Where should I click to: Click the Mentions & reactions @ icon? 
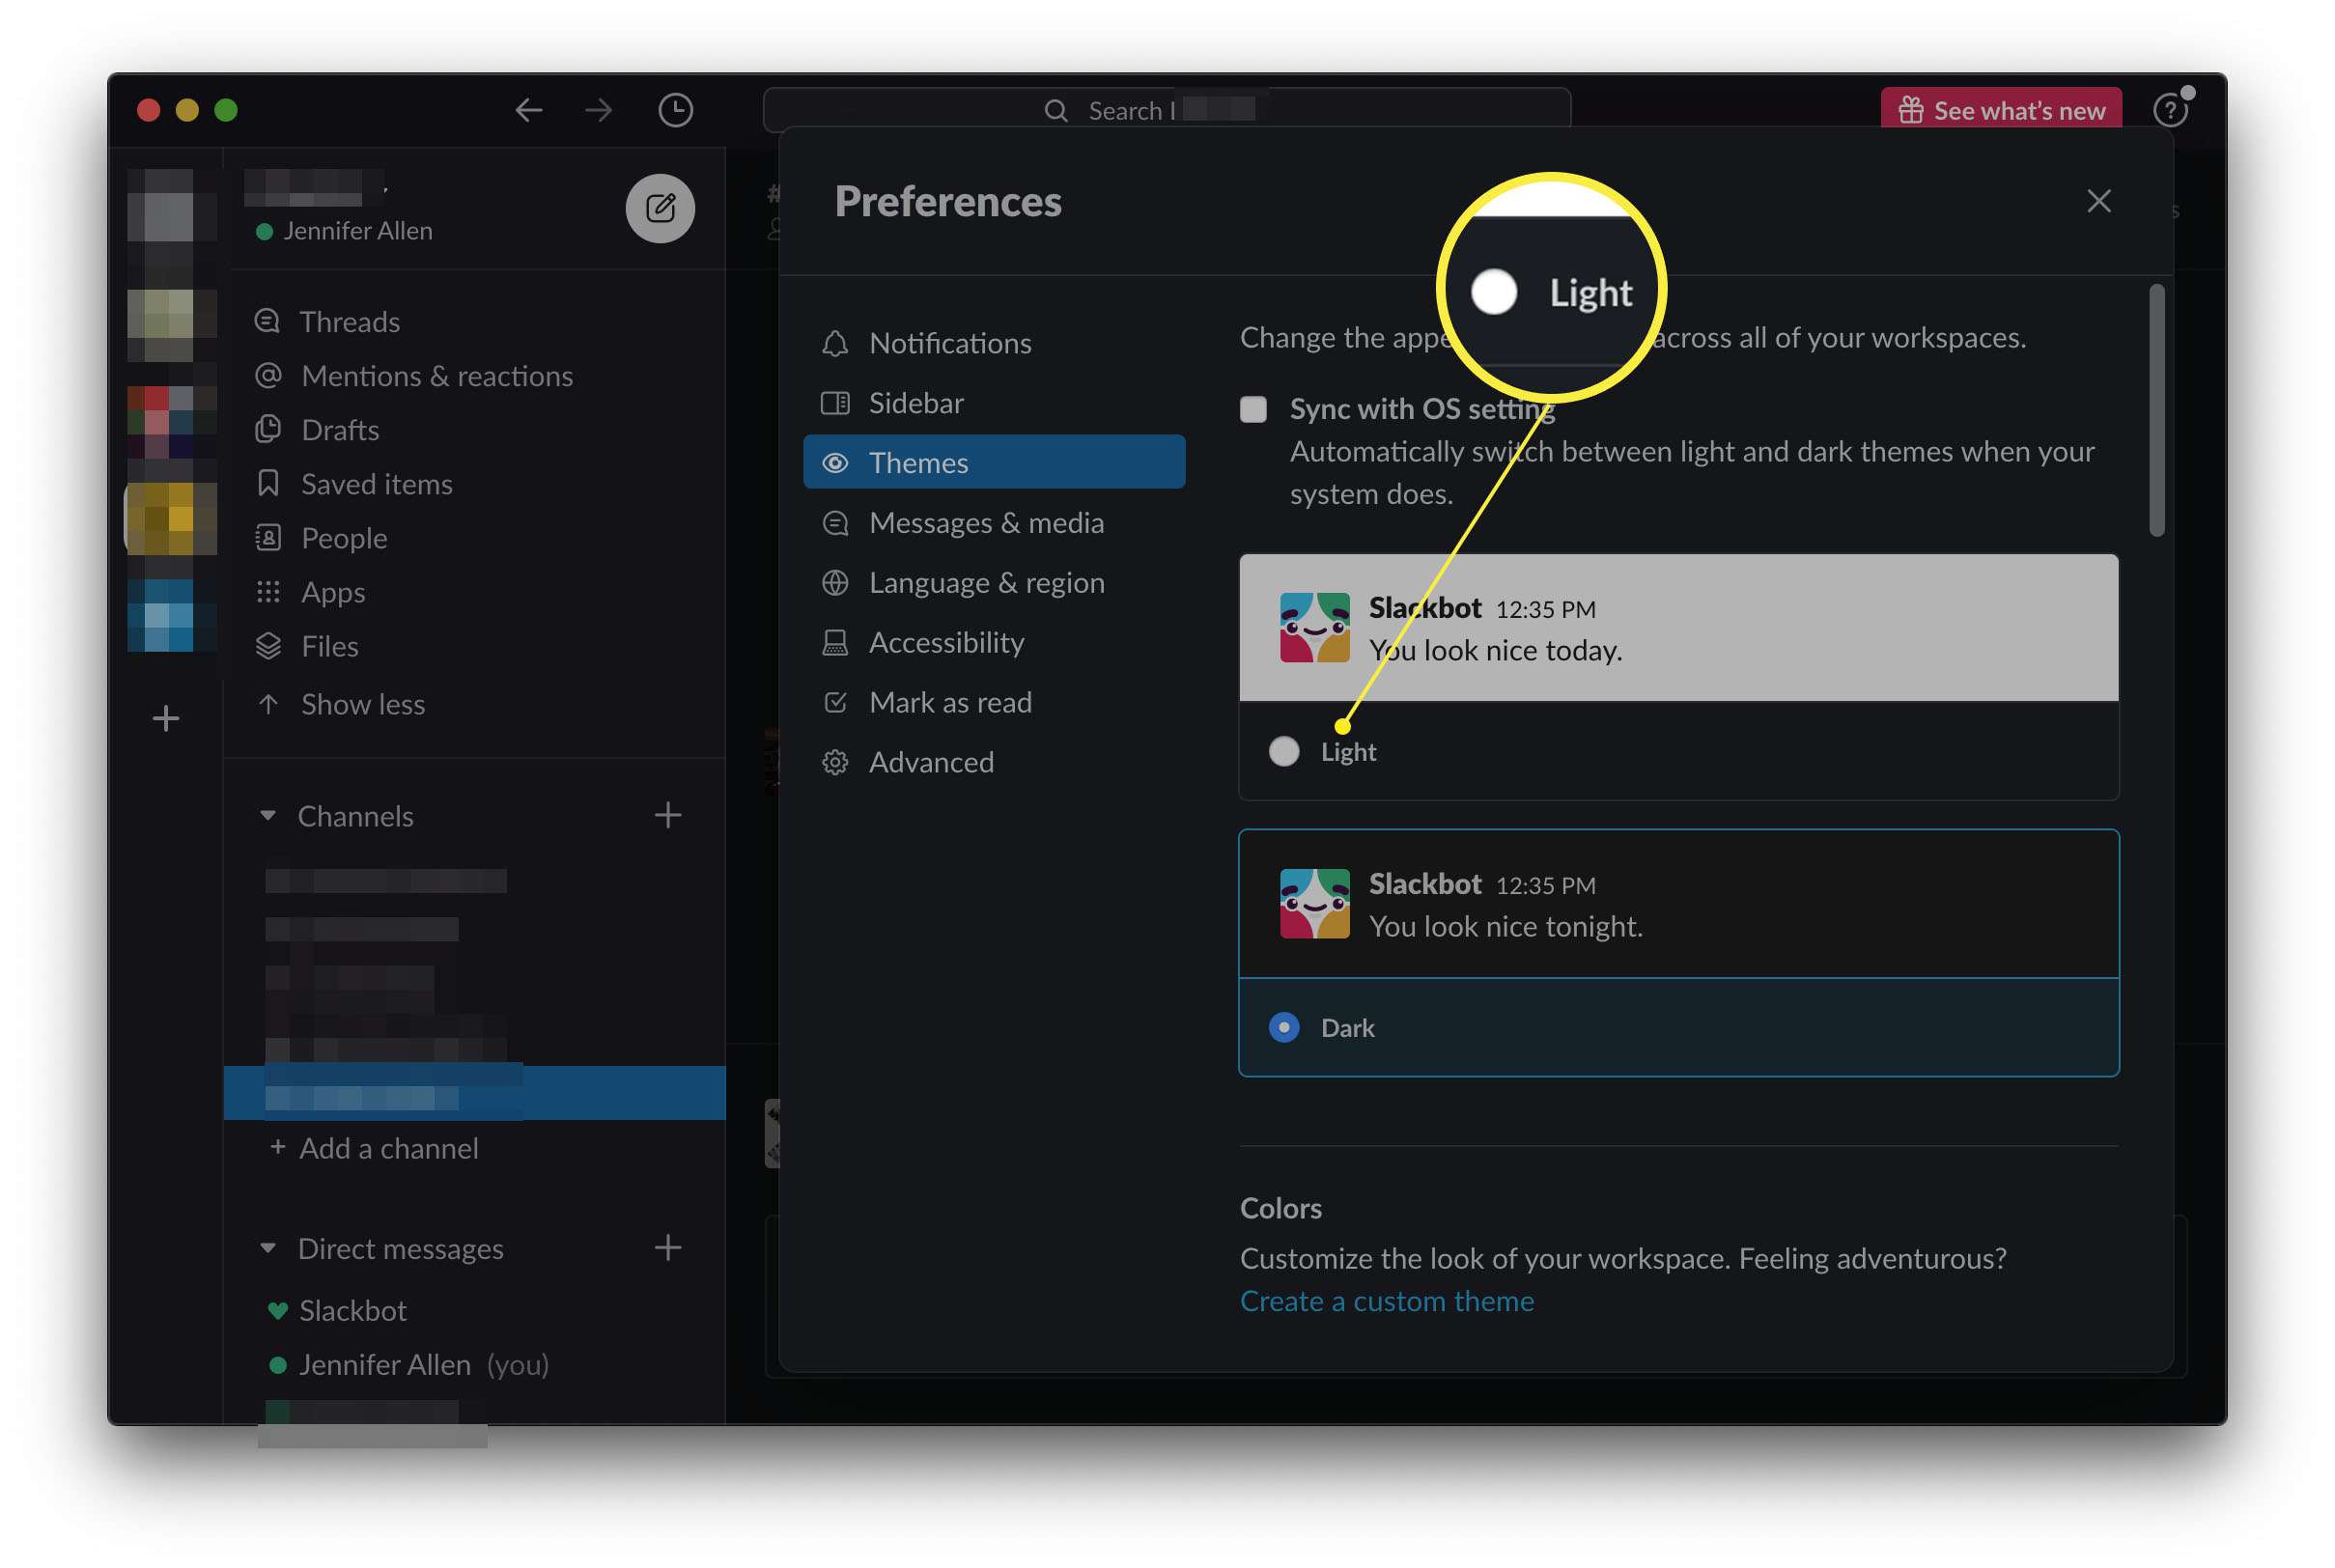(x=267, y=375)
